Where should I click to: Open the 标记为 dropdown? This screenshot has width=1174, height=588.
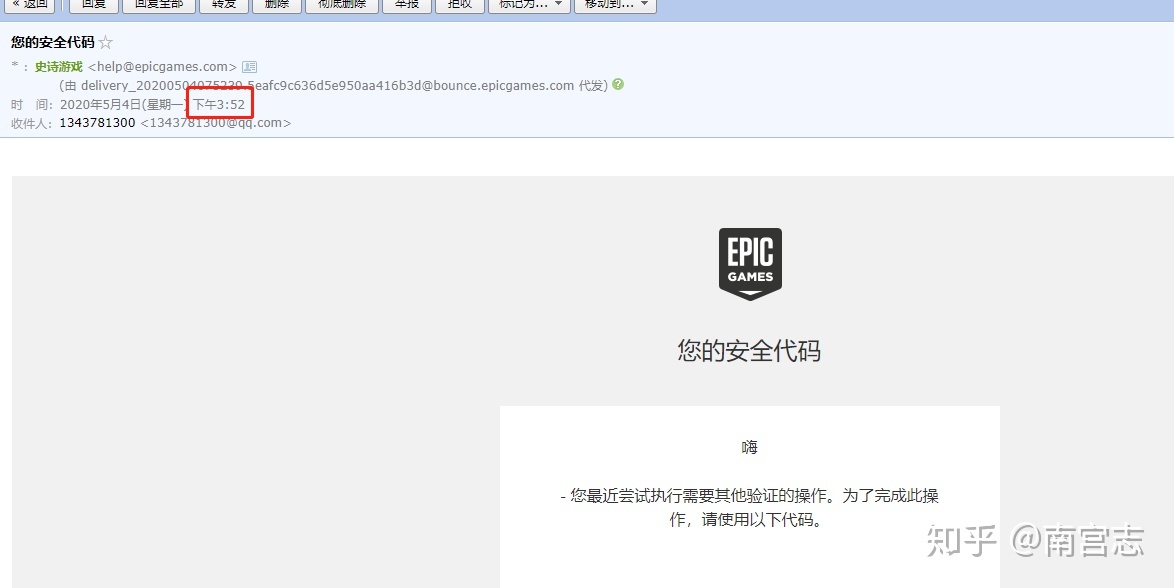click(x=529, y=4)
